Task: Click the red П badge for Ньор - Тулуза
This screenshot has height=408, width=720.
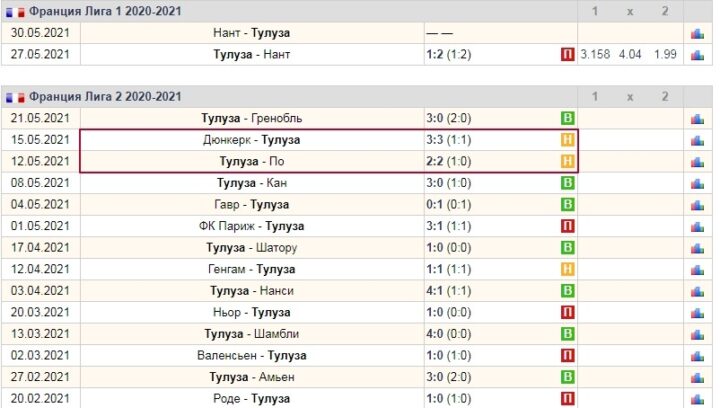Action: point(568,313)
